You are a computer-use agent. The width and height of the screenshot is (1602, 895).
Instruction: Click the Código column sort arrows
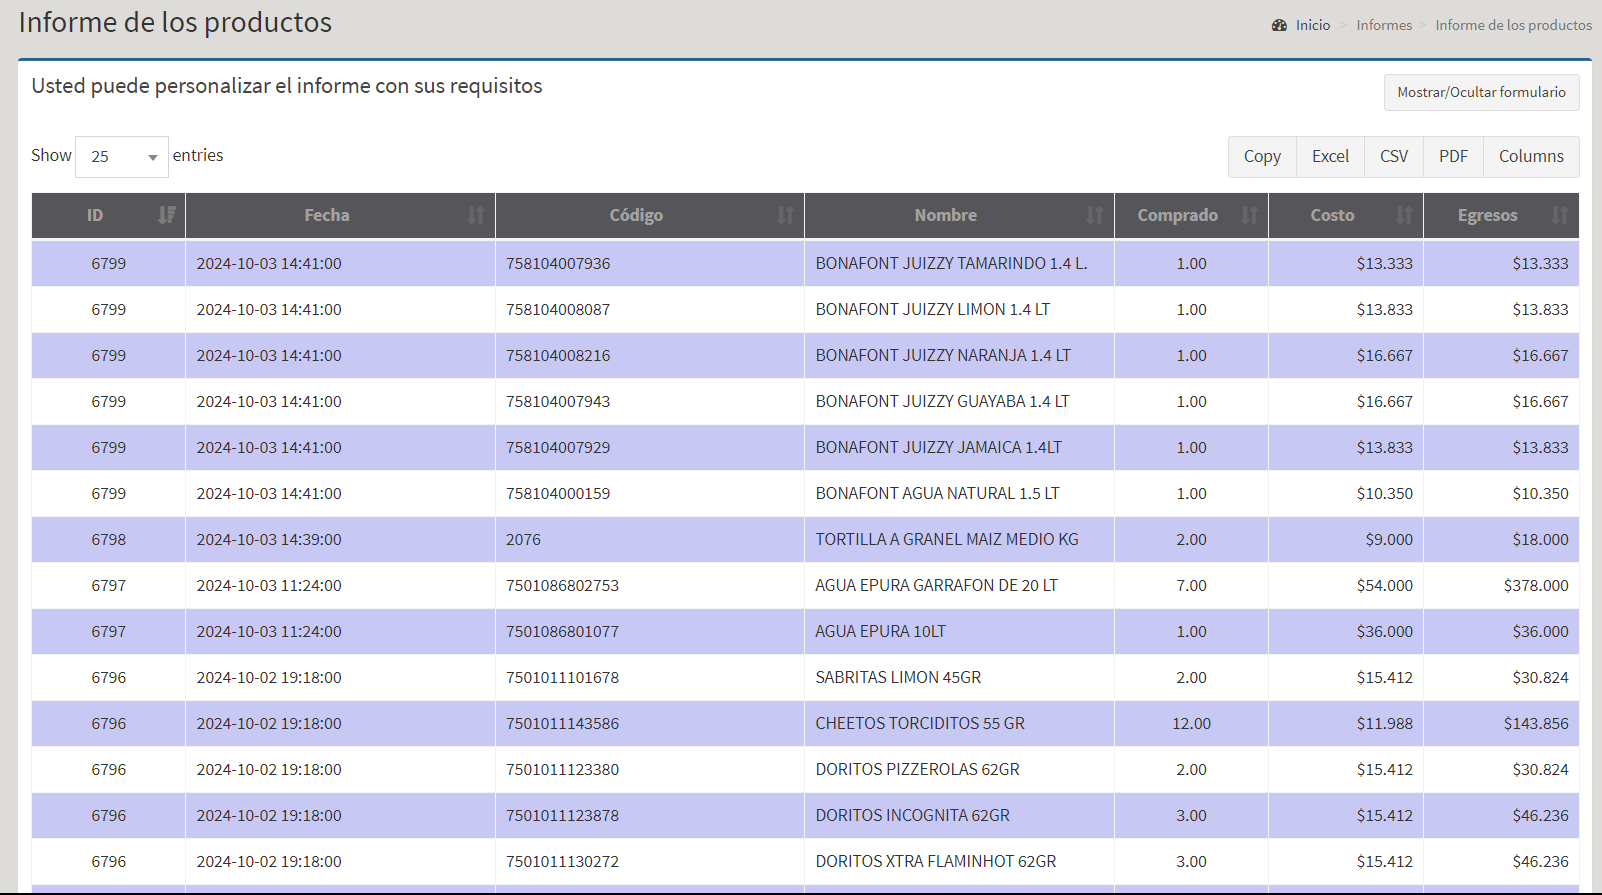[x=785, y=215]
